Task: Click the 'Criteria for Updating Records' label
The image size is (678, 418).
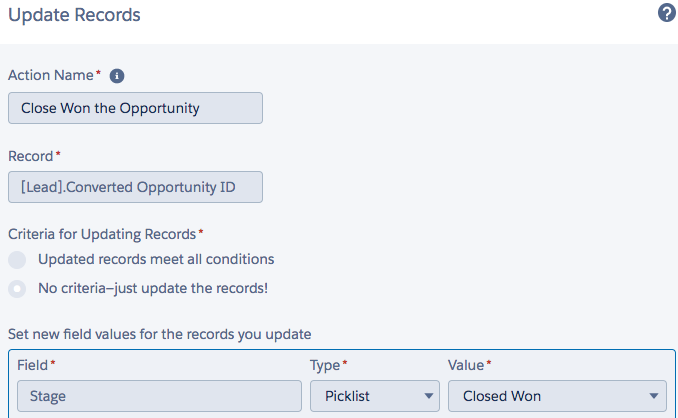Action: pos(102,234)
